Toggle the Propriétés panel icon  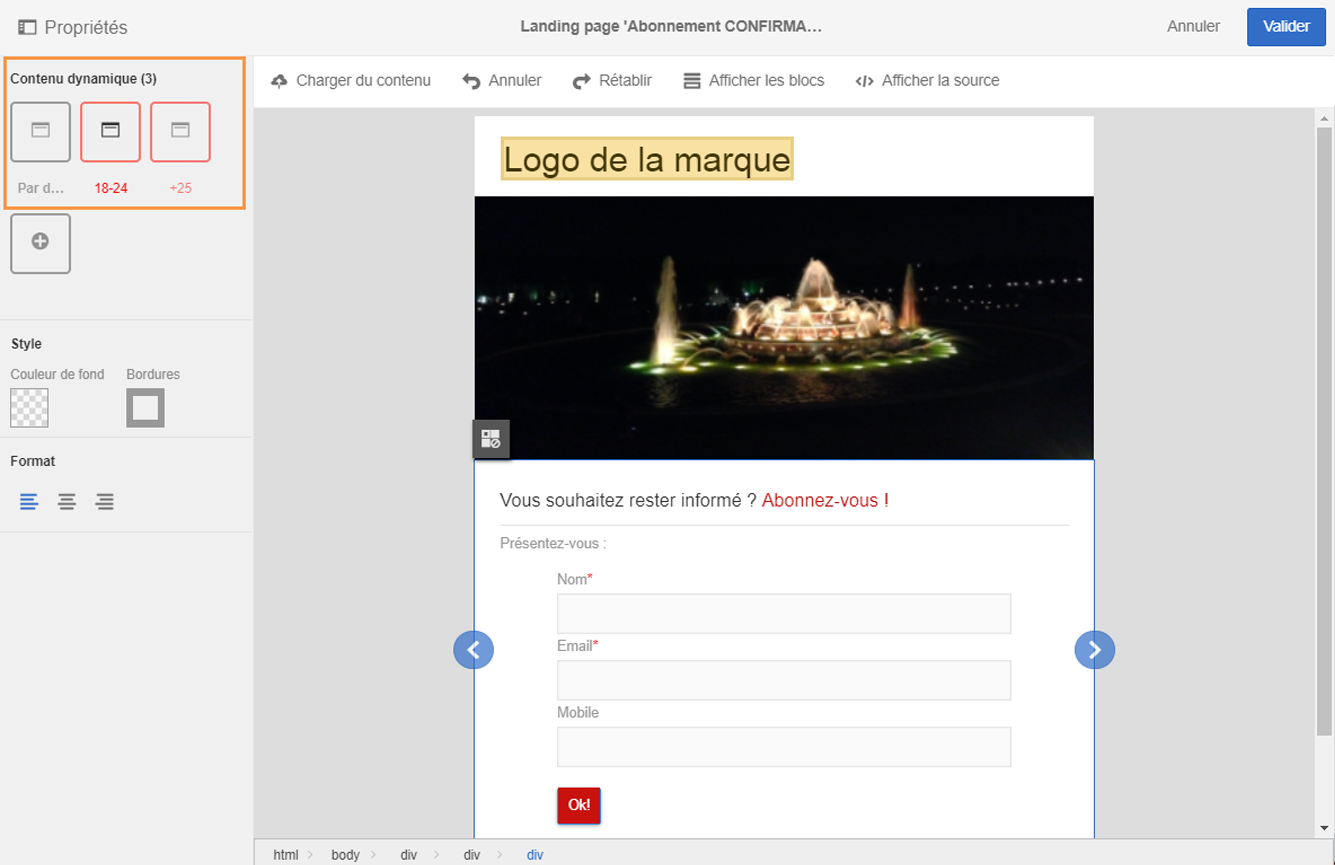(27, 27)
